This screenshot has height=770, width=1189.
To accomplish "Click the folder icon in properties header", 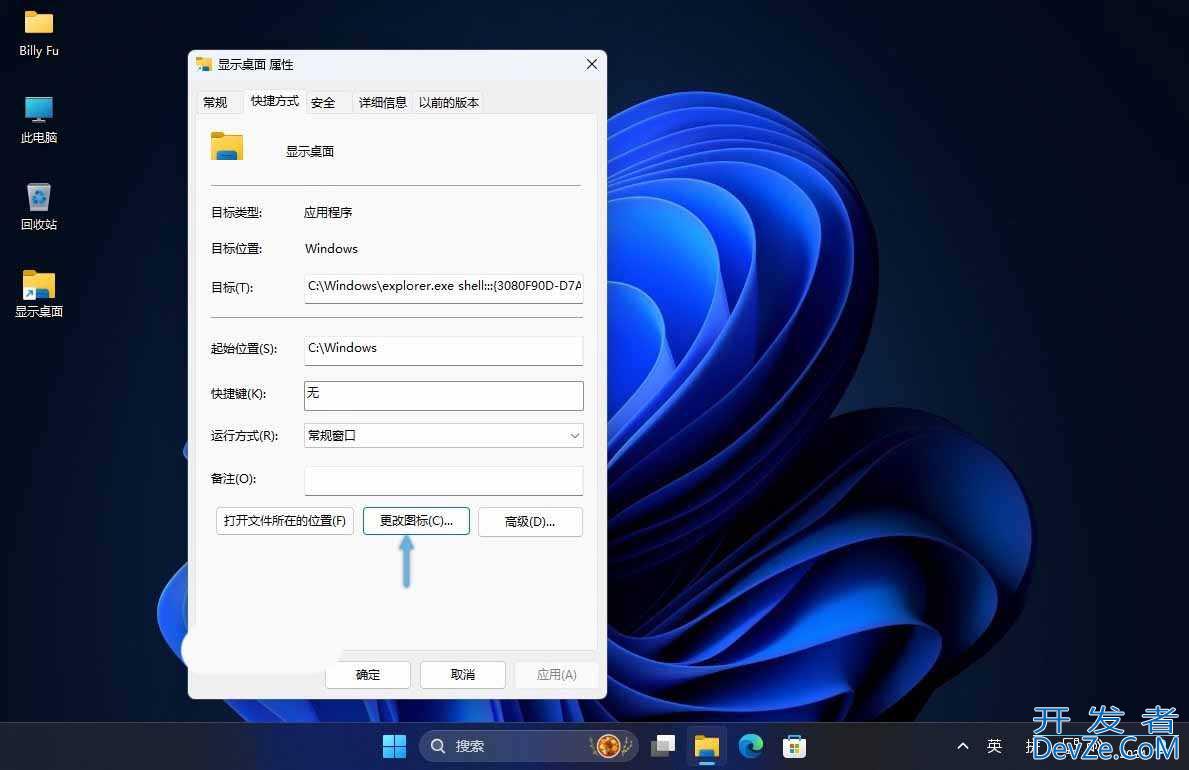I will [x=227, y=146].
